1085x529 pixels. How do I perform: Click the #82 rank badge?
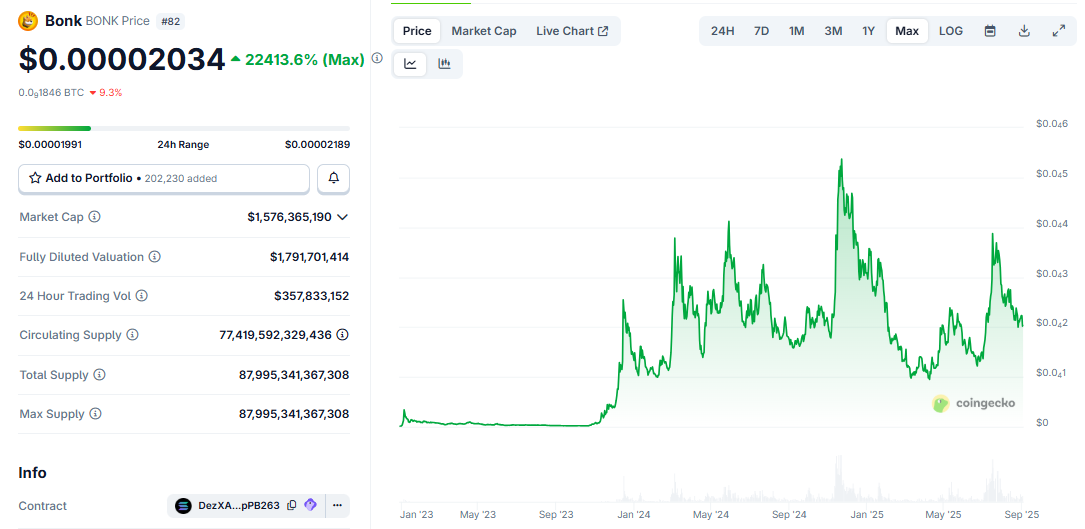pos(170,21)
